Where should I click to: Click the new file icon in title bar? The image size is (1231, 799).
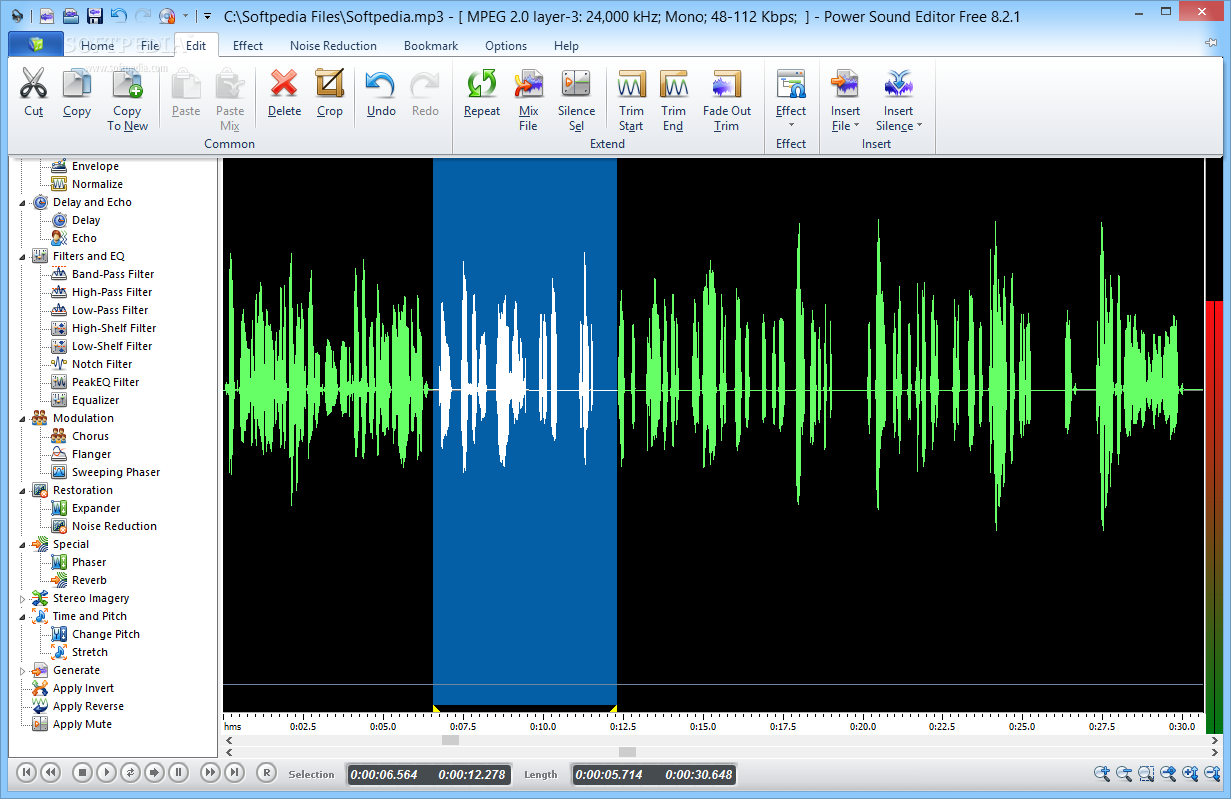point(46,15)
